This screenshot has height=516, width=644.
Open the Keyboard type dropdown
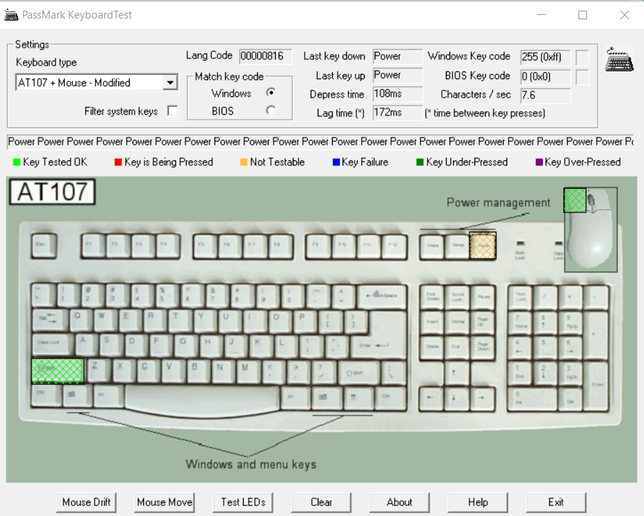[x=170, y=83]
